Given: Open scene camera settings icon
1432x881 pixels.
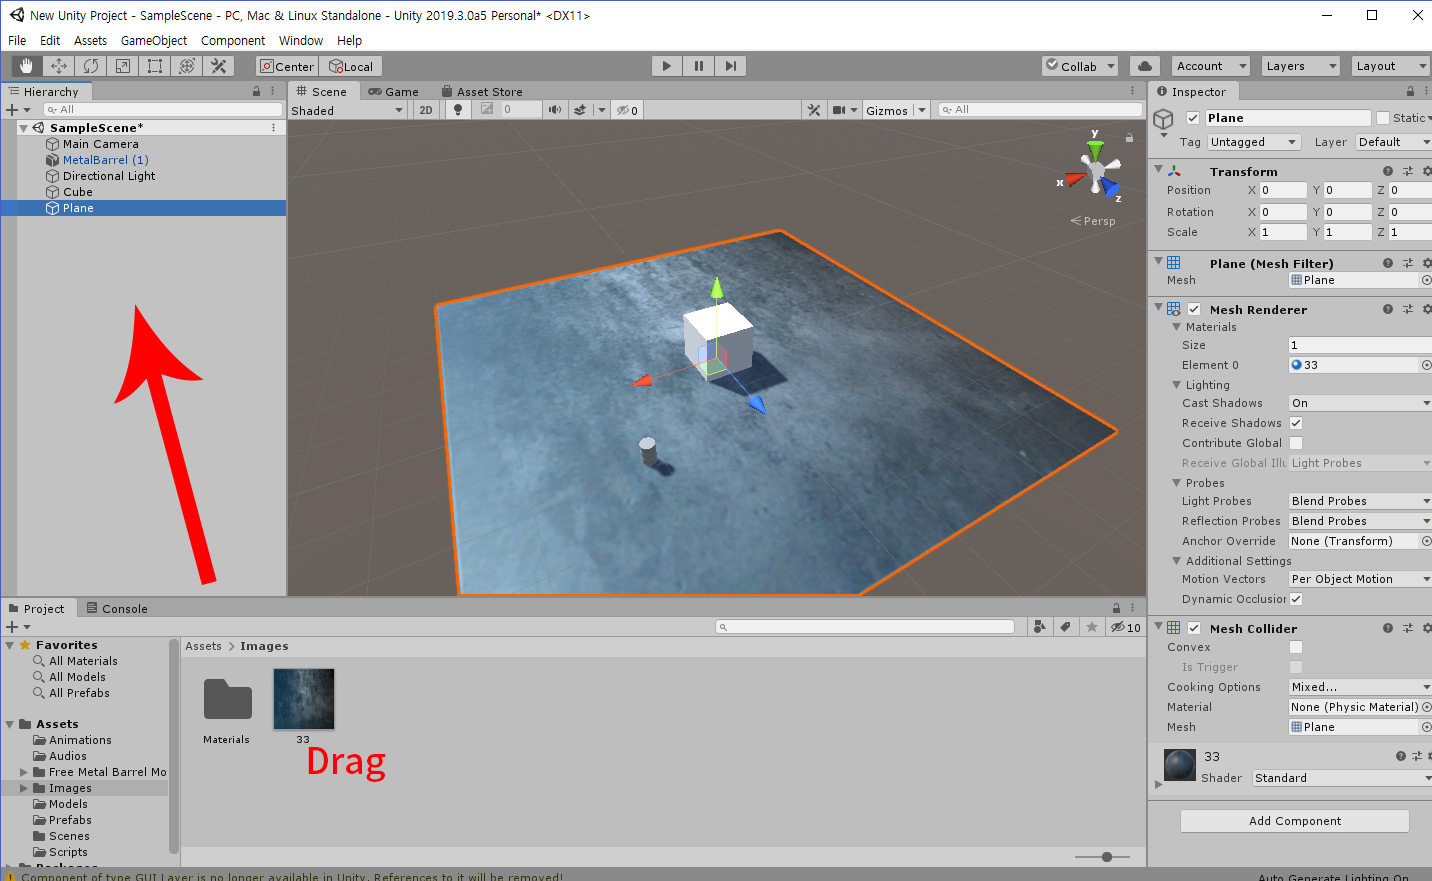Looking at the screenshot, I should tap(839, 110).
